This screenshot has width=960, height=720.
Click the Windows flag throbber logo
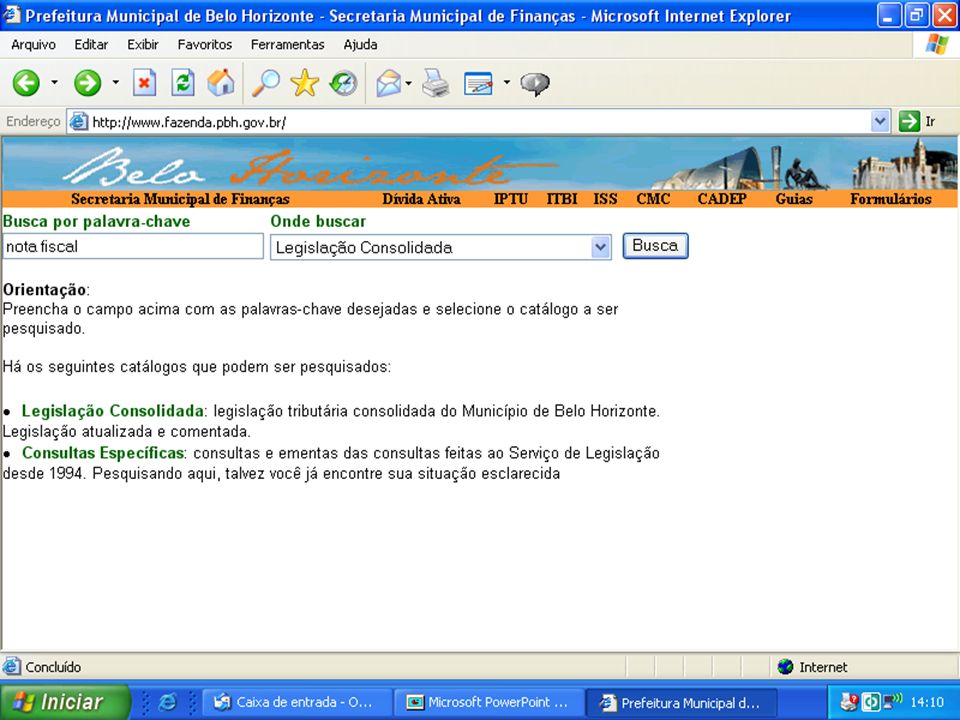pos(936,44)
